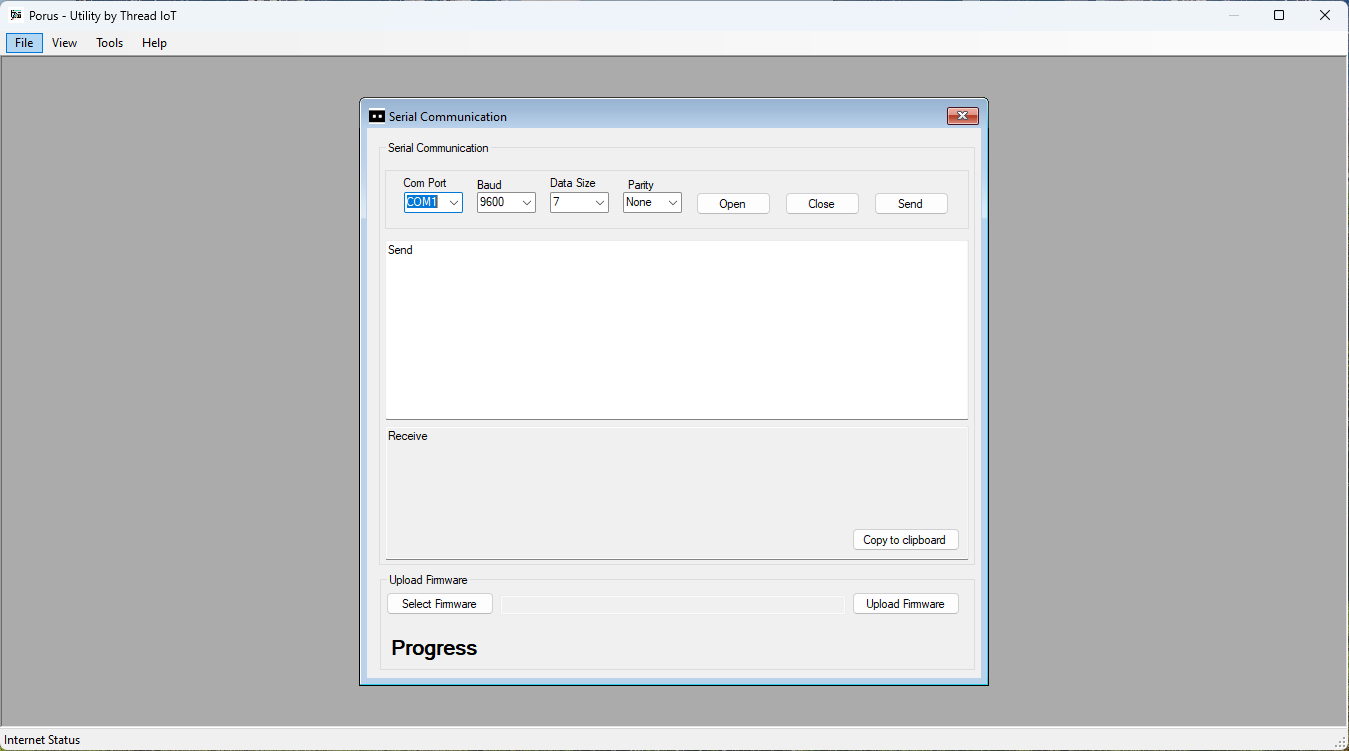The height and width of the screenshot is (751, 1349).
Task: Click the Send button
Action: tap(910, 204)
